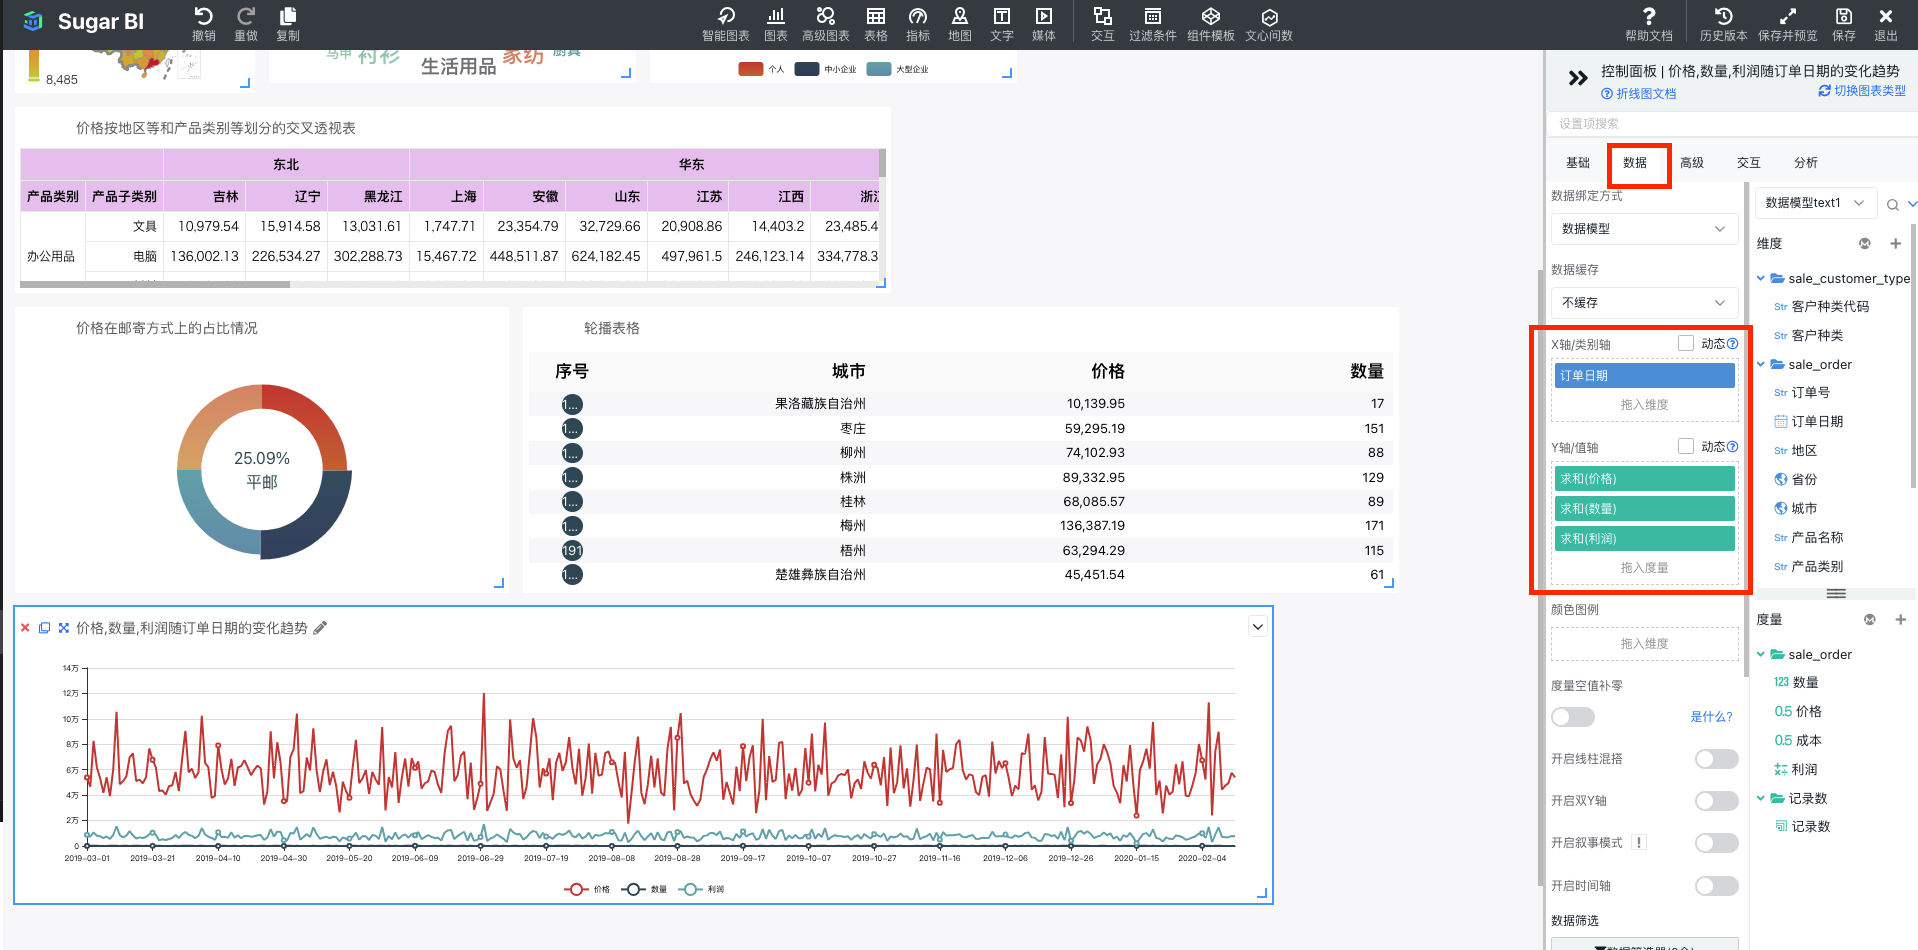
Task: Enable the 开启叙事模式 switch
Action: [1717, 843]
